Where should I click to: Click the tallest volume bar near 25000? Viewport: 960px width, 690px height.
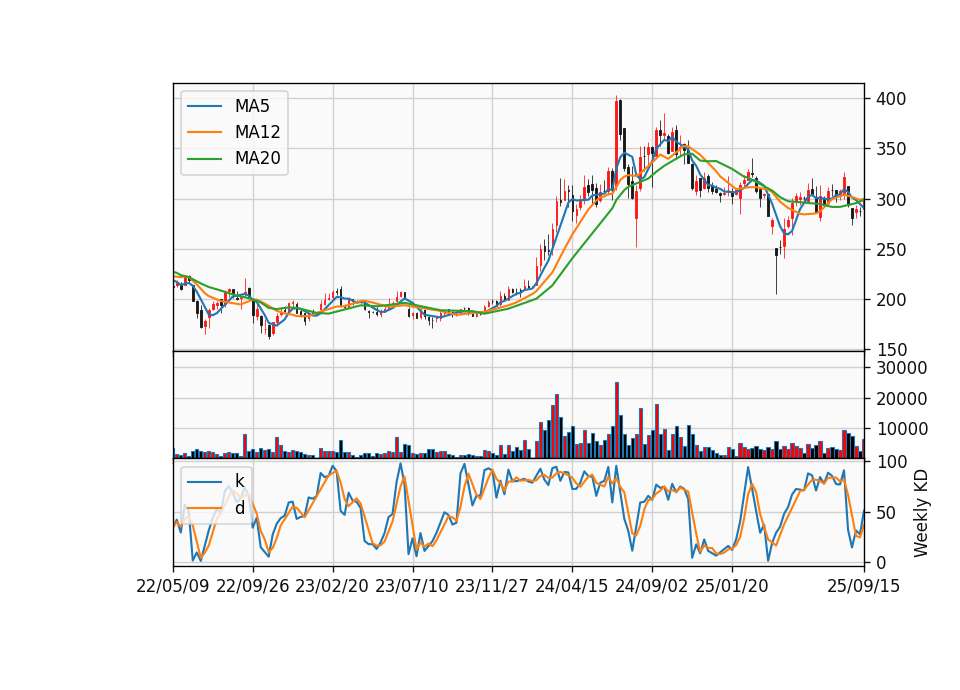click(617, 421)
